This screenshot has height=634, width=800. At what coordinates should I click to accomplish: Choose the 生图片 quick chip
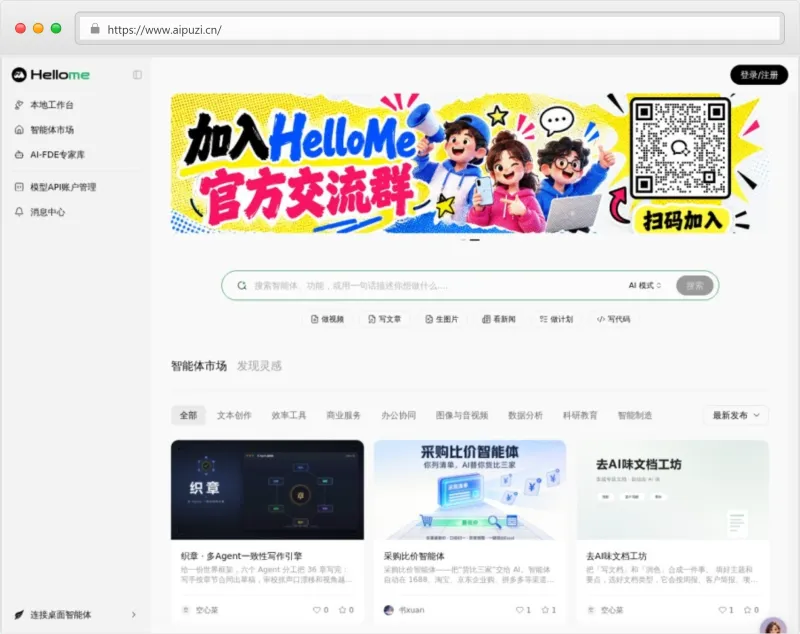[442, 319]
